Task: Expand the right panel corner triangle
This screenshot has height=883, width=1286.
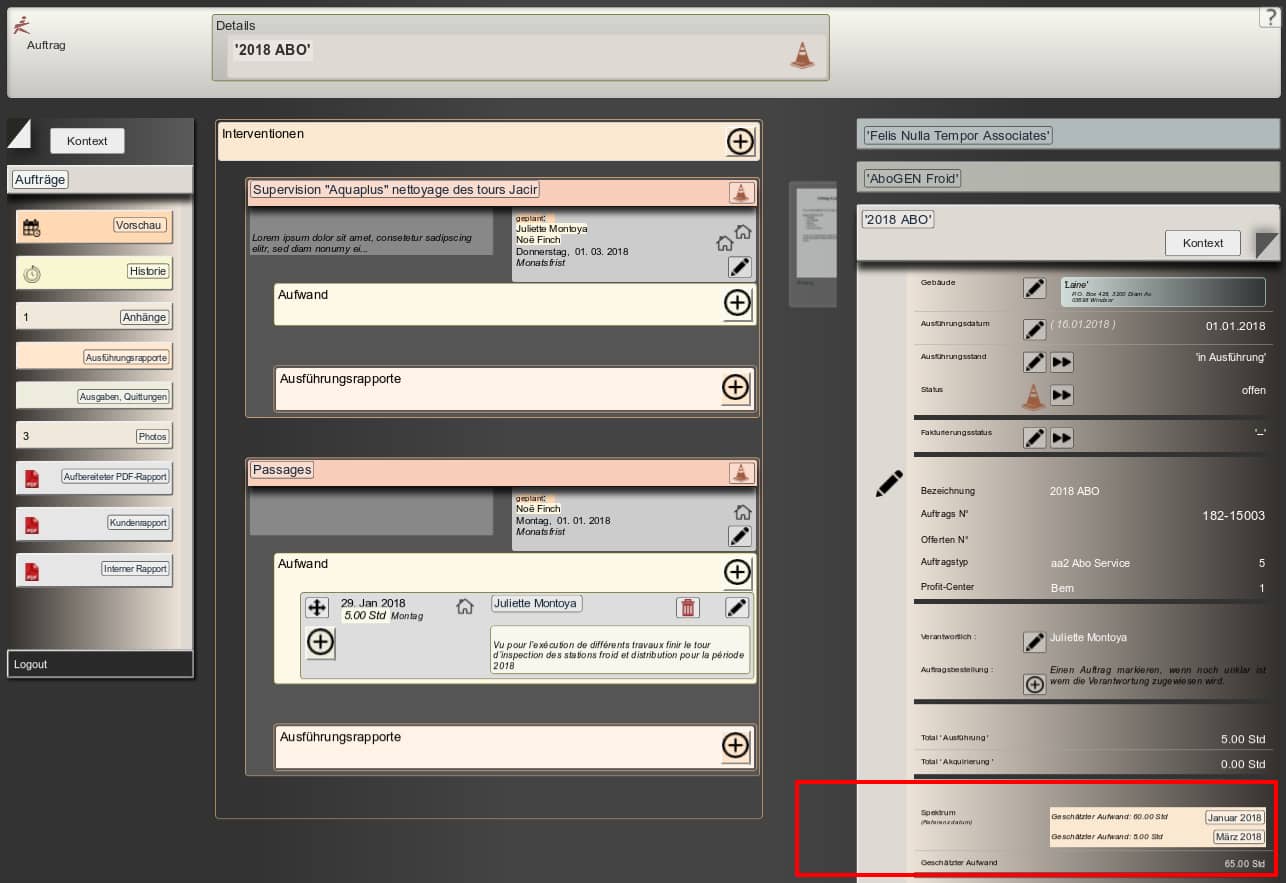Action: click(x=1267, y=245)
